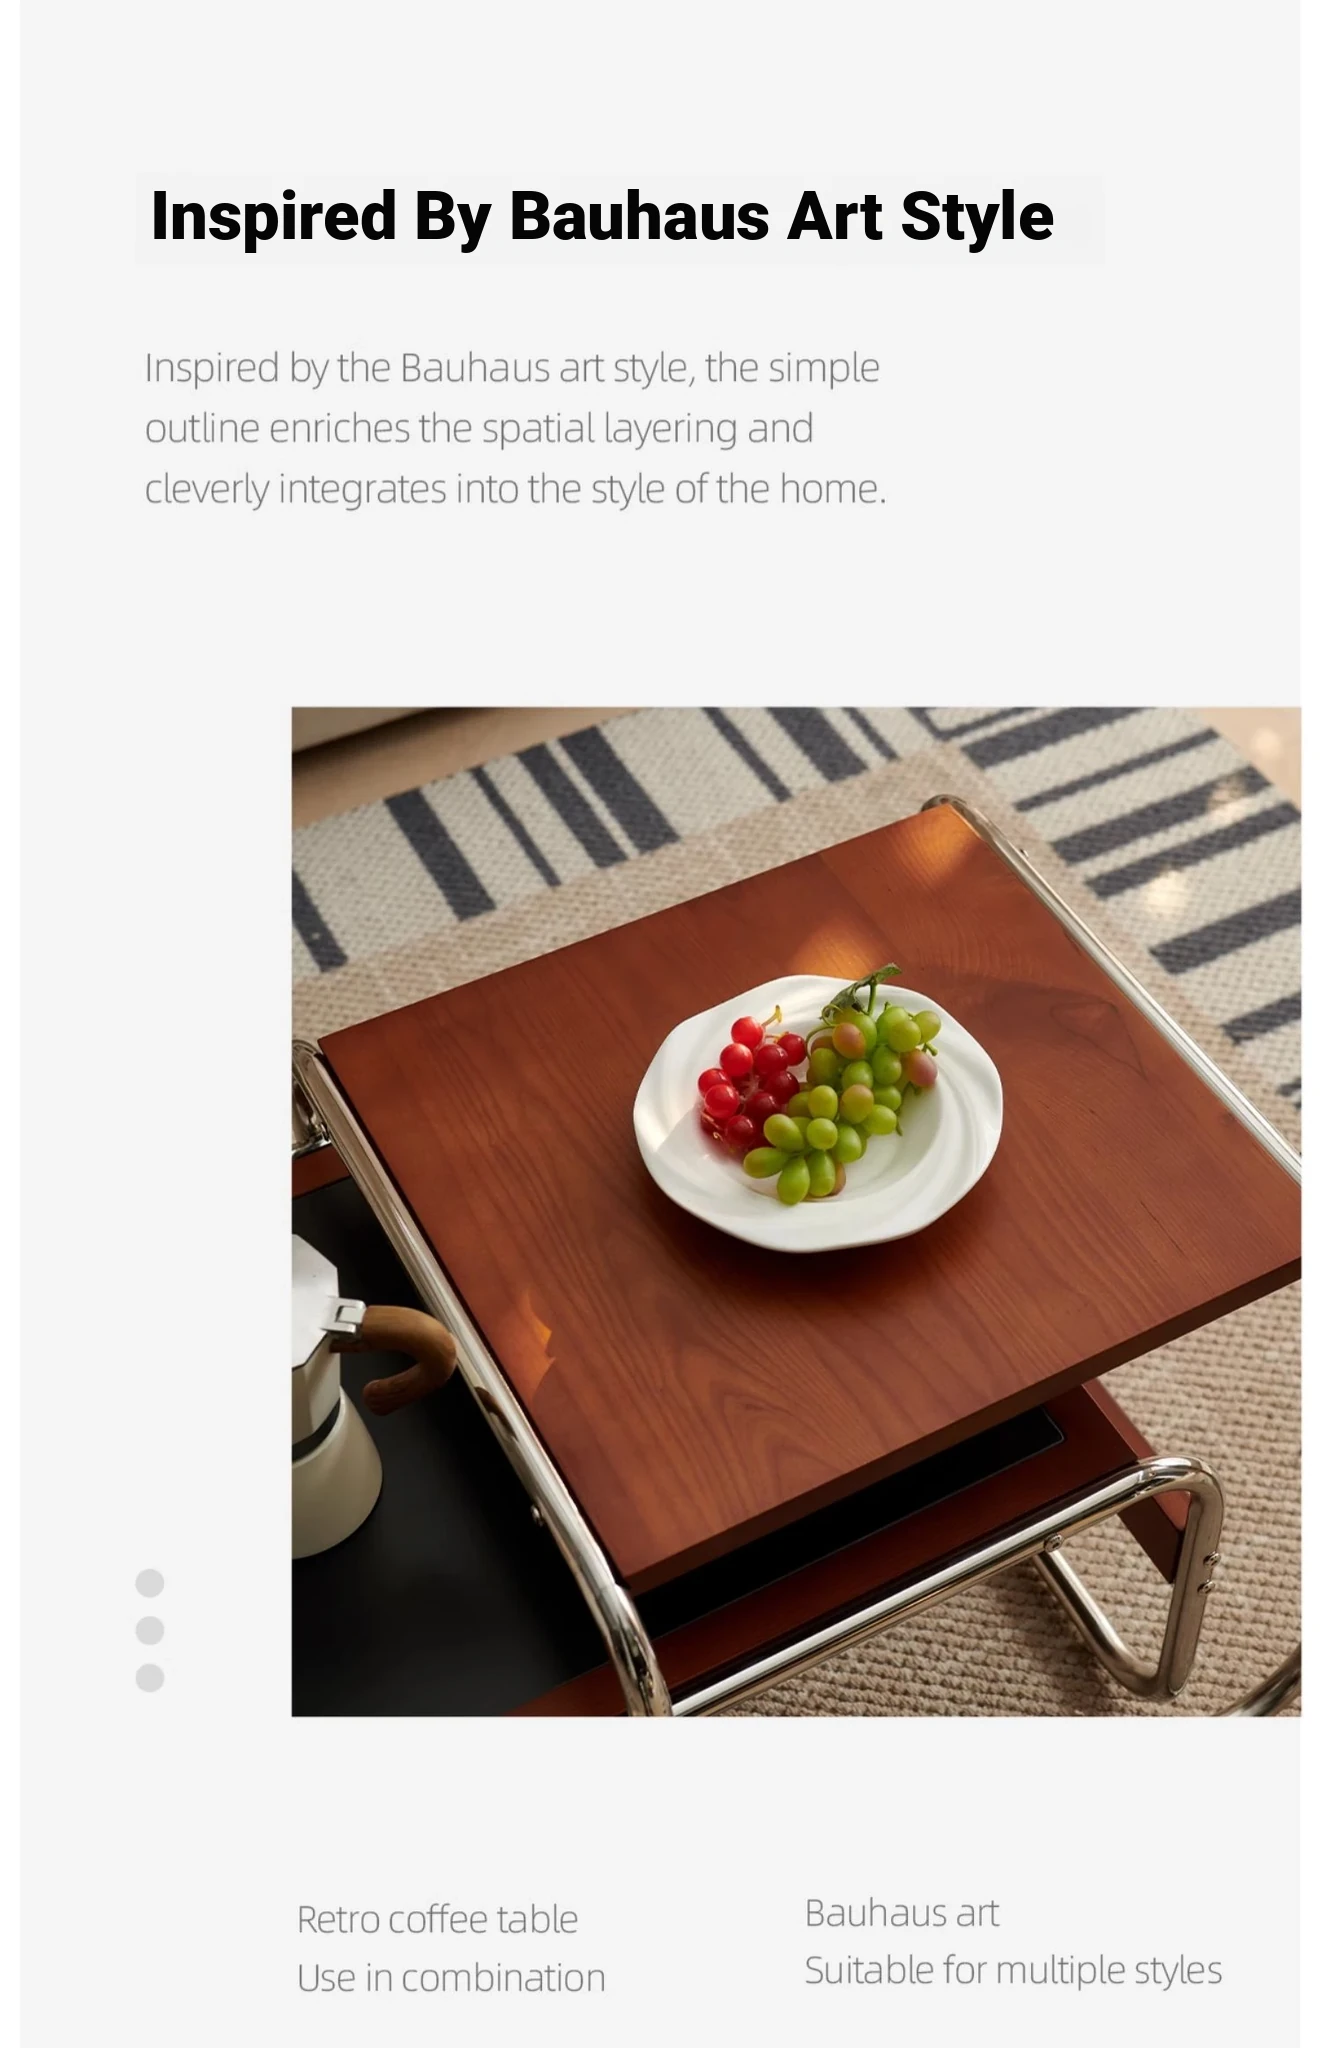1322x2048 pixels.
Task: Click the 'Use in combination' caption
Action: [451, 1977]
